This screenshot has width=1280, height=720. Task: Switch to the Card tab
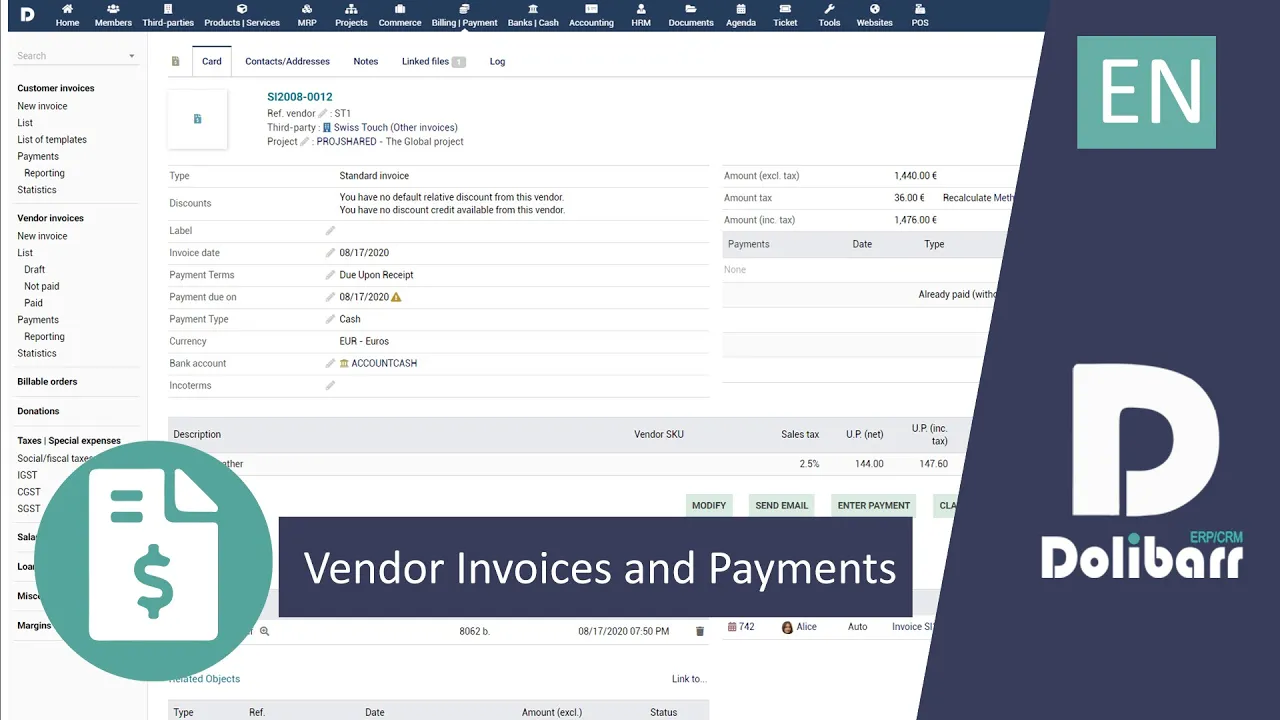click(x=212, y=61)
